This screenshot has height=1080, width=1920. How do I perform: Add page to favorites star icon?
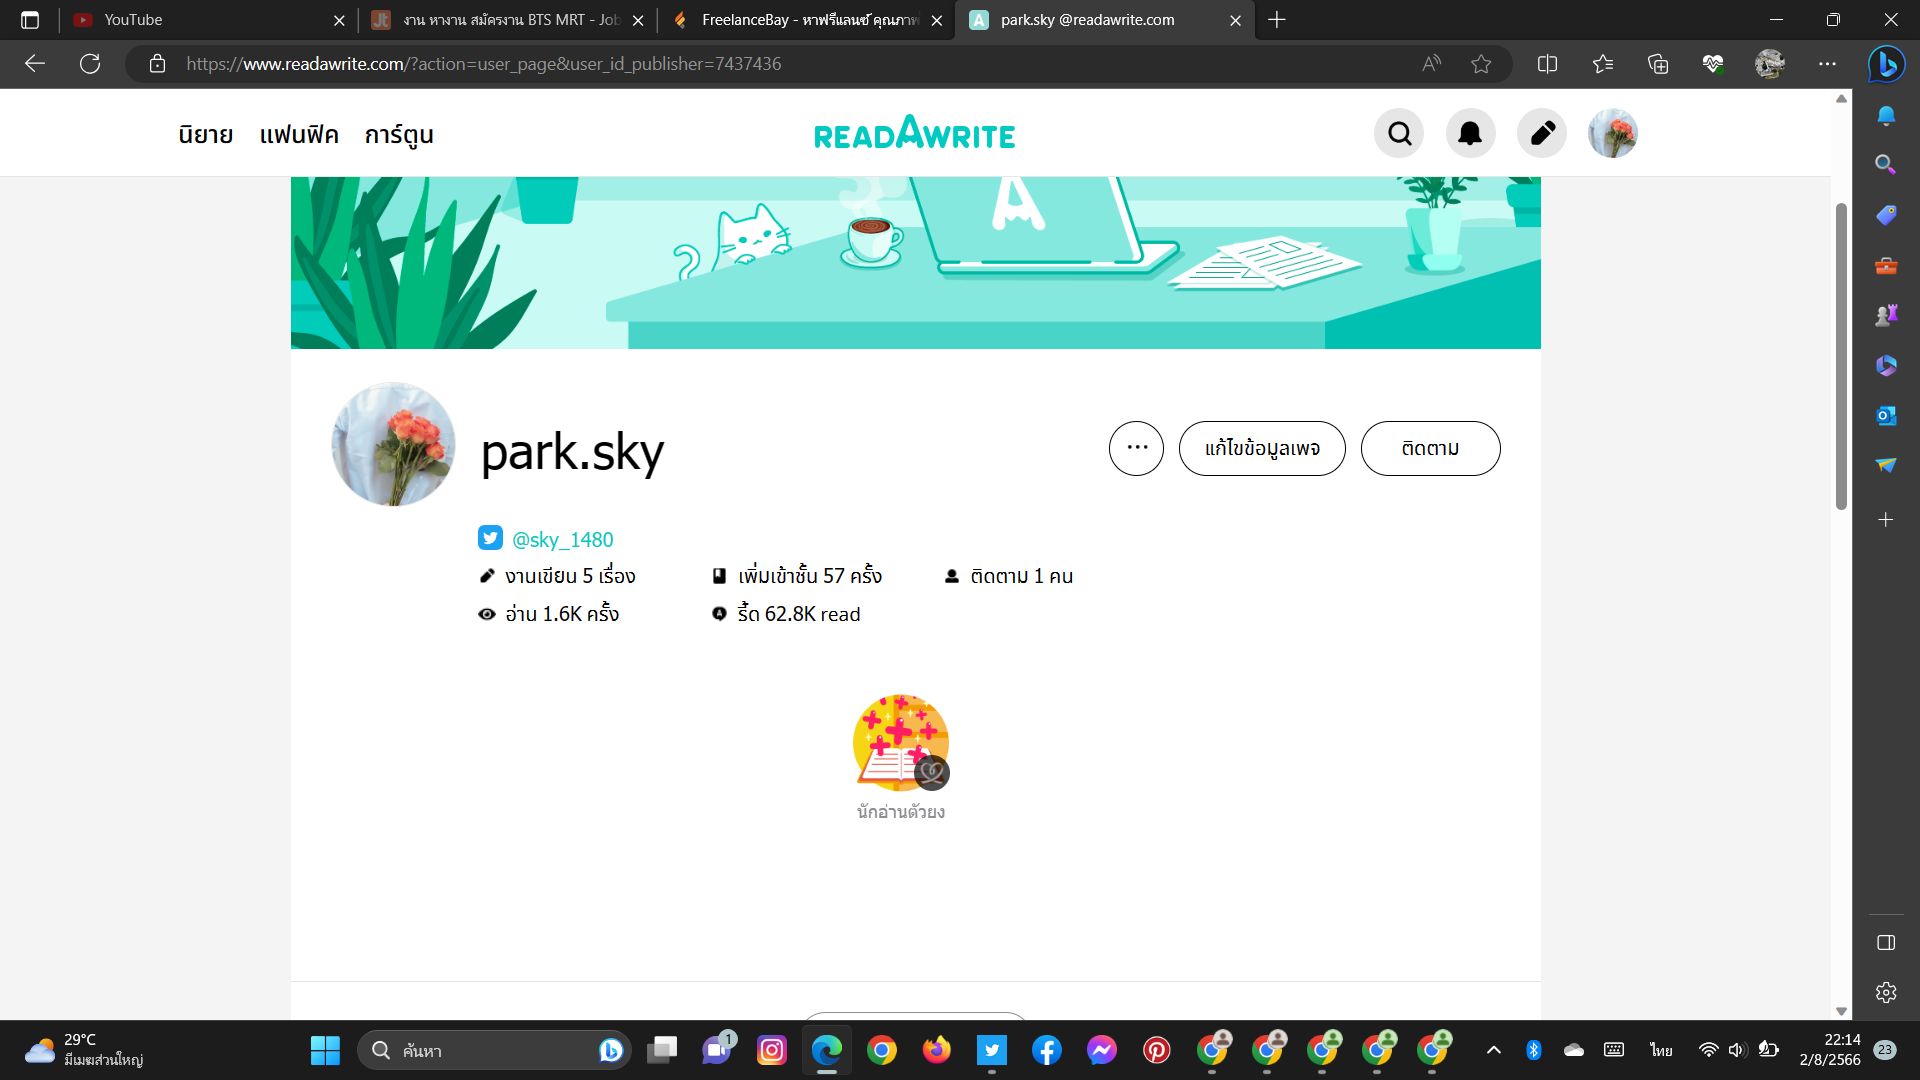pyautogui.click(x=1481, y=64)
